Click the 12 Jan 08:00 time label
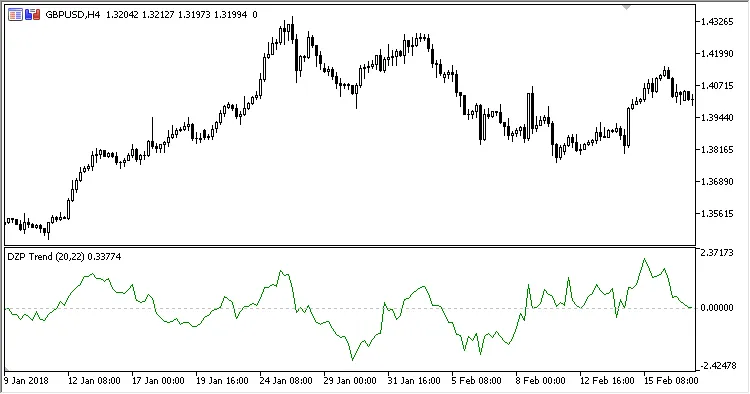This screenshot has height=394, width=750. (x=94, y=381)
